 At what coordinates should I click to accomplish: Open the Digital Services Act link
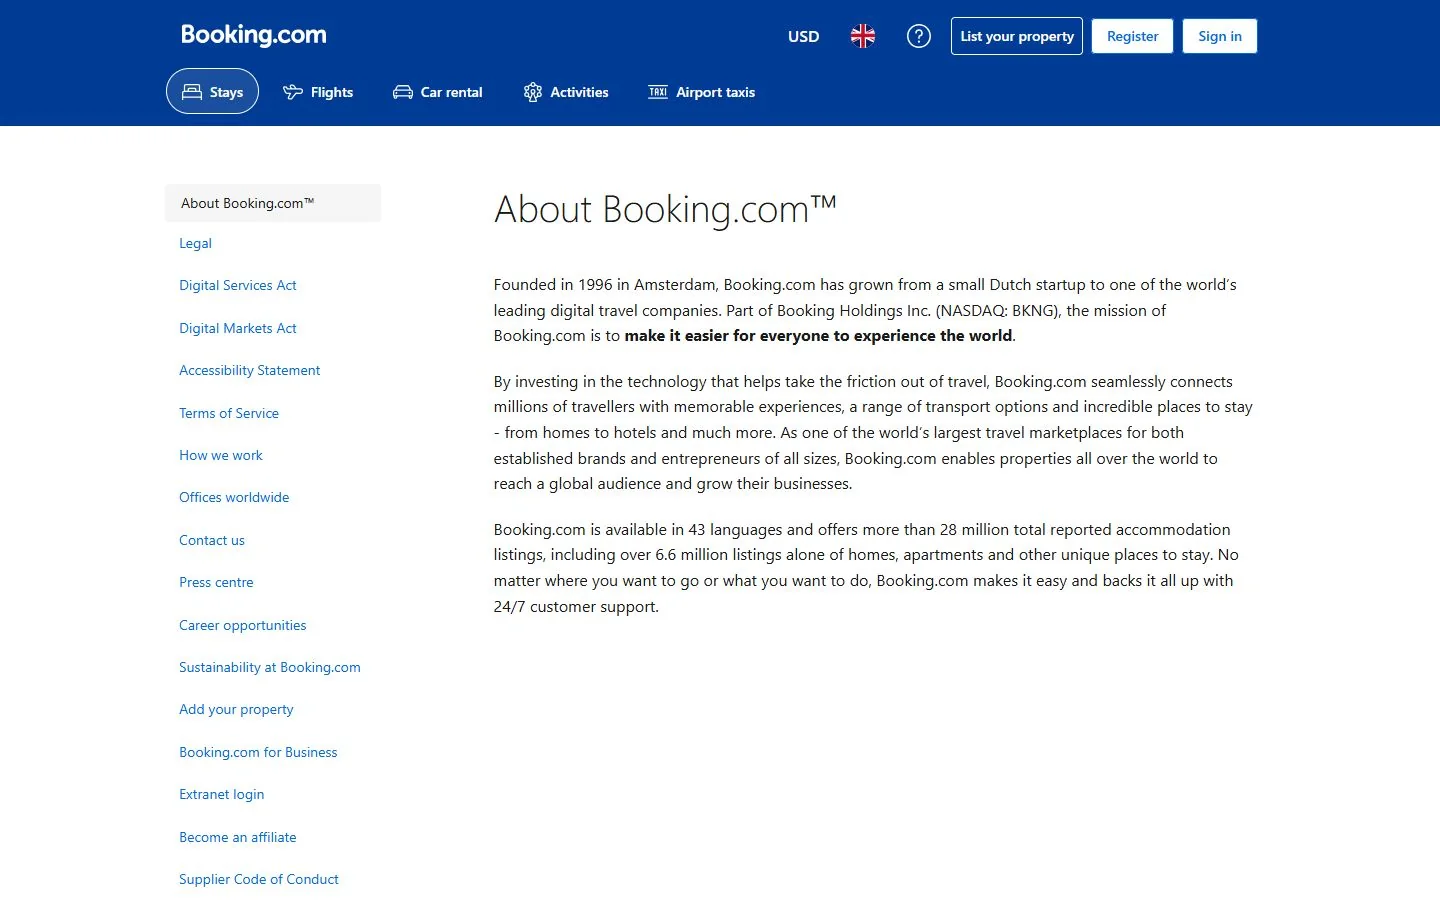[x=238, y=285]
